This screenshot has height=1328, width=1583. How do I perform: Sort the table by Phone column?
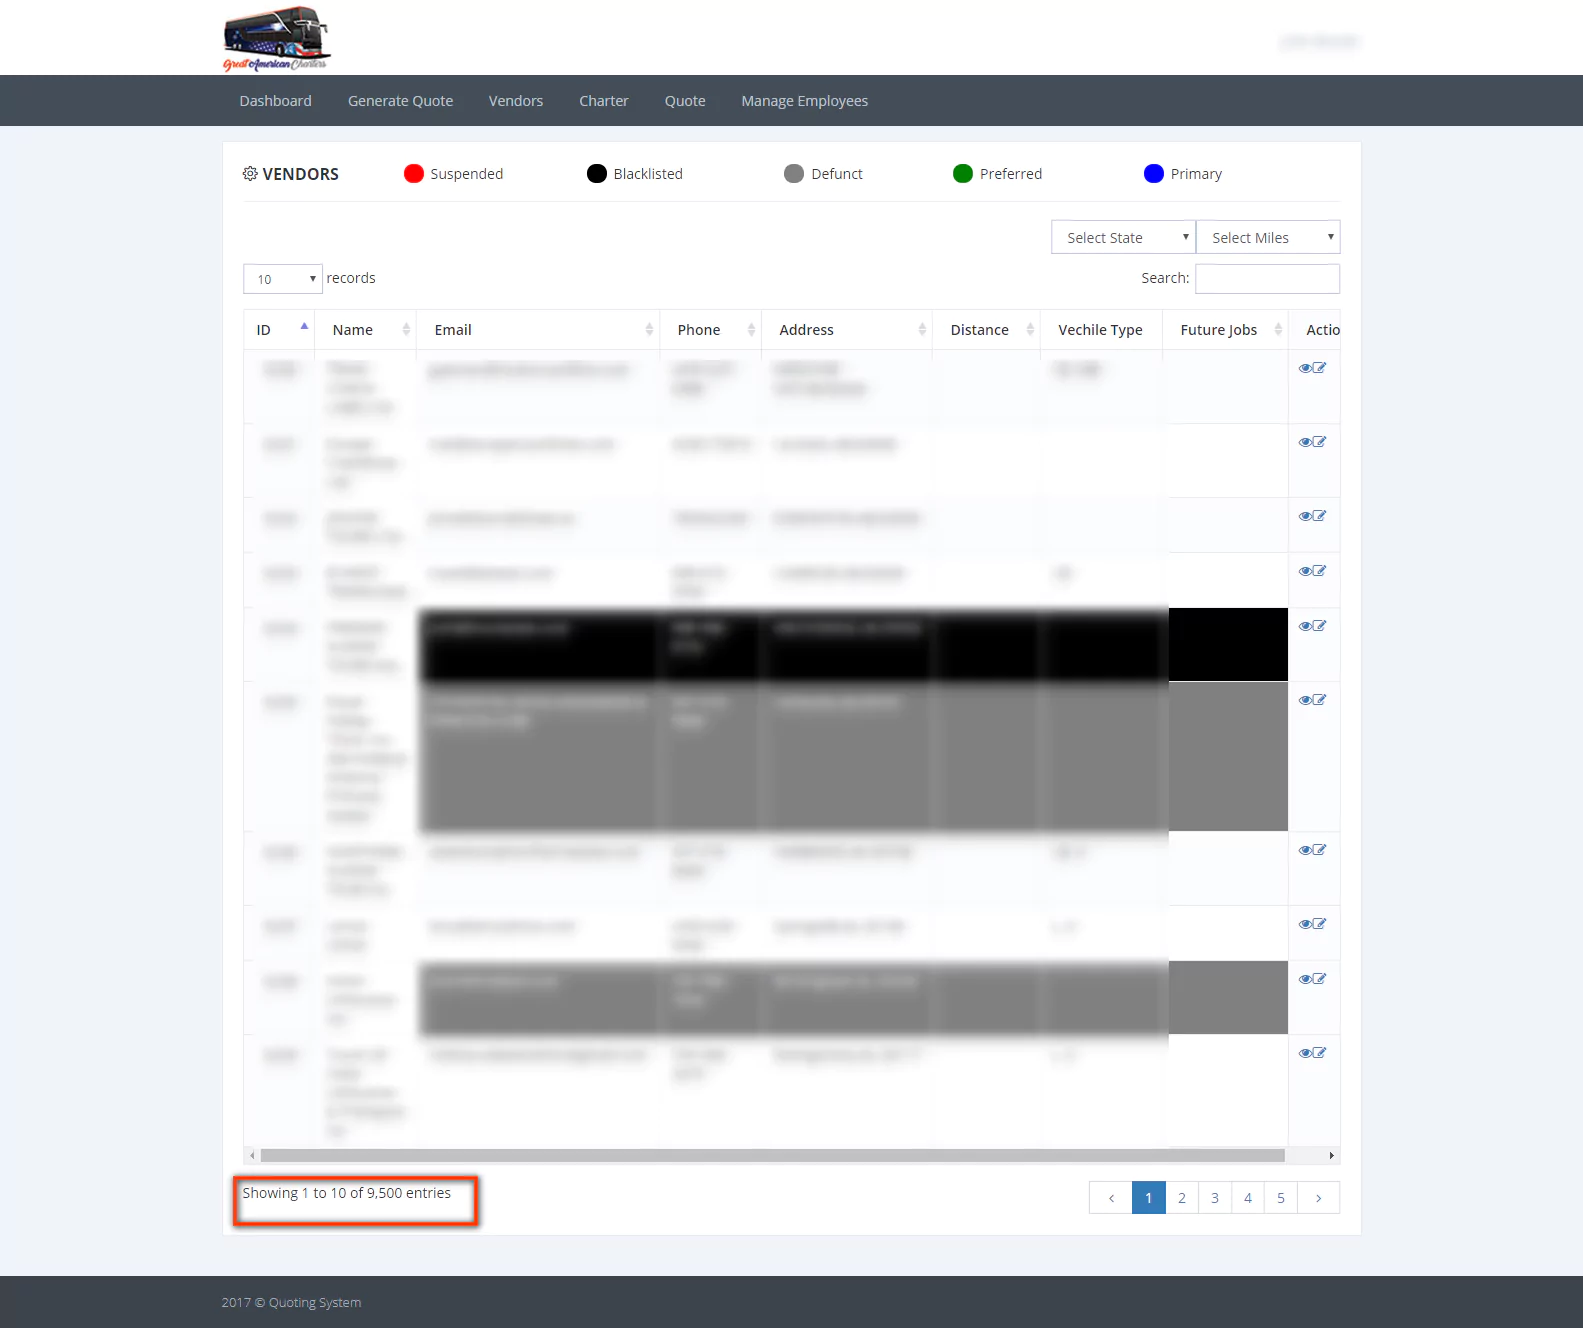pyautogui.click(x=711, y=330)
